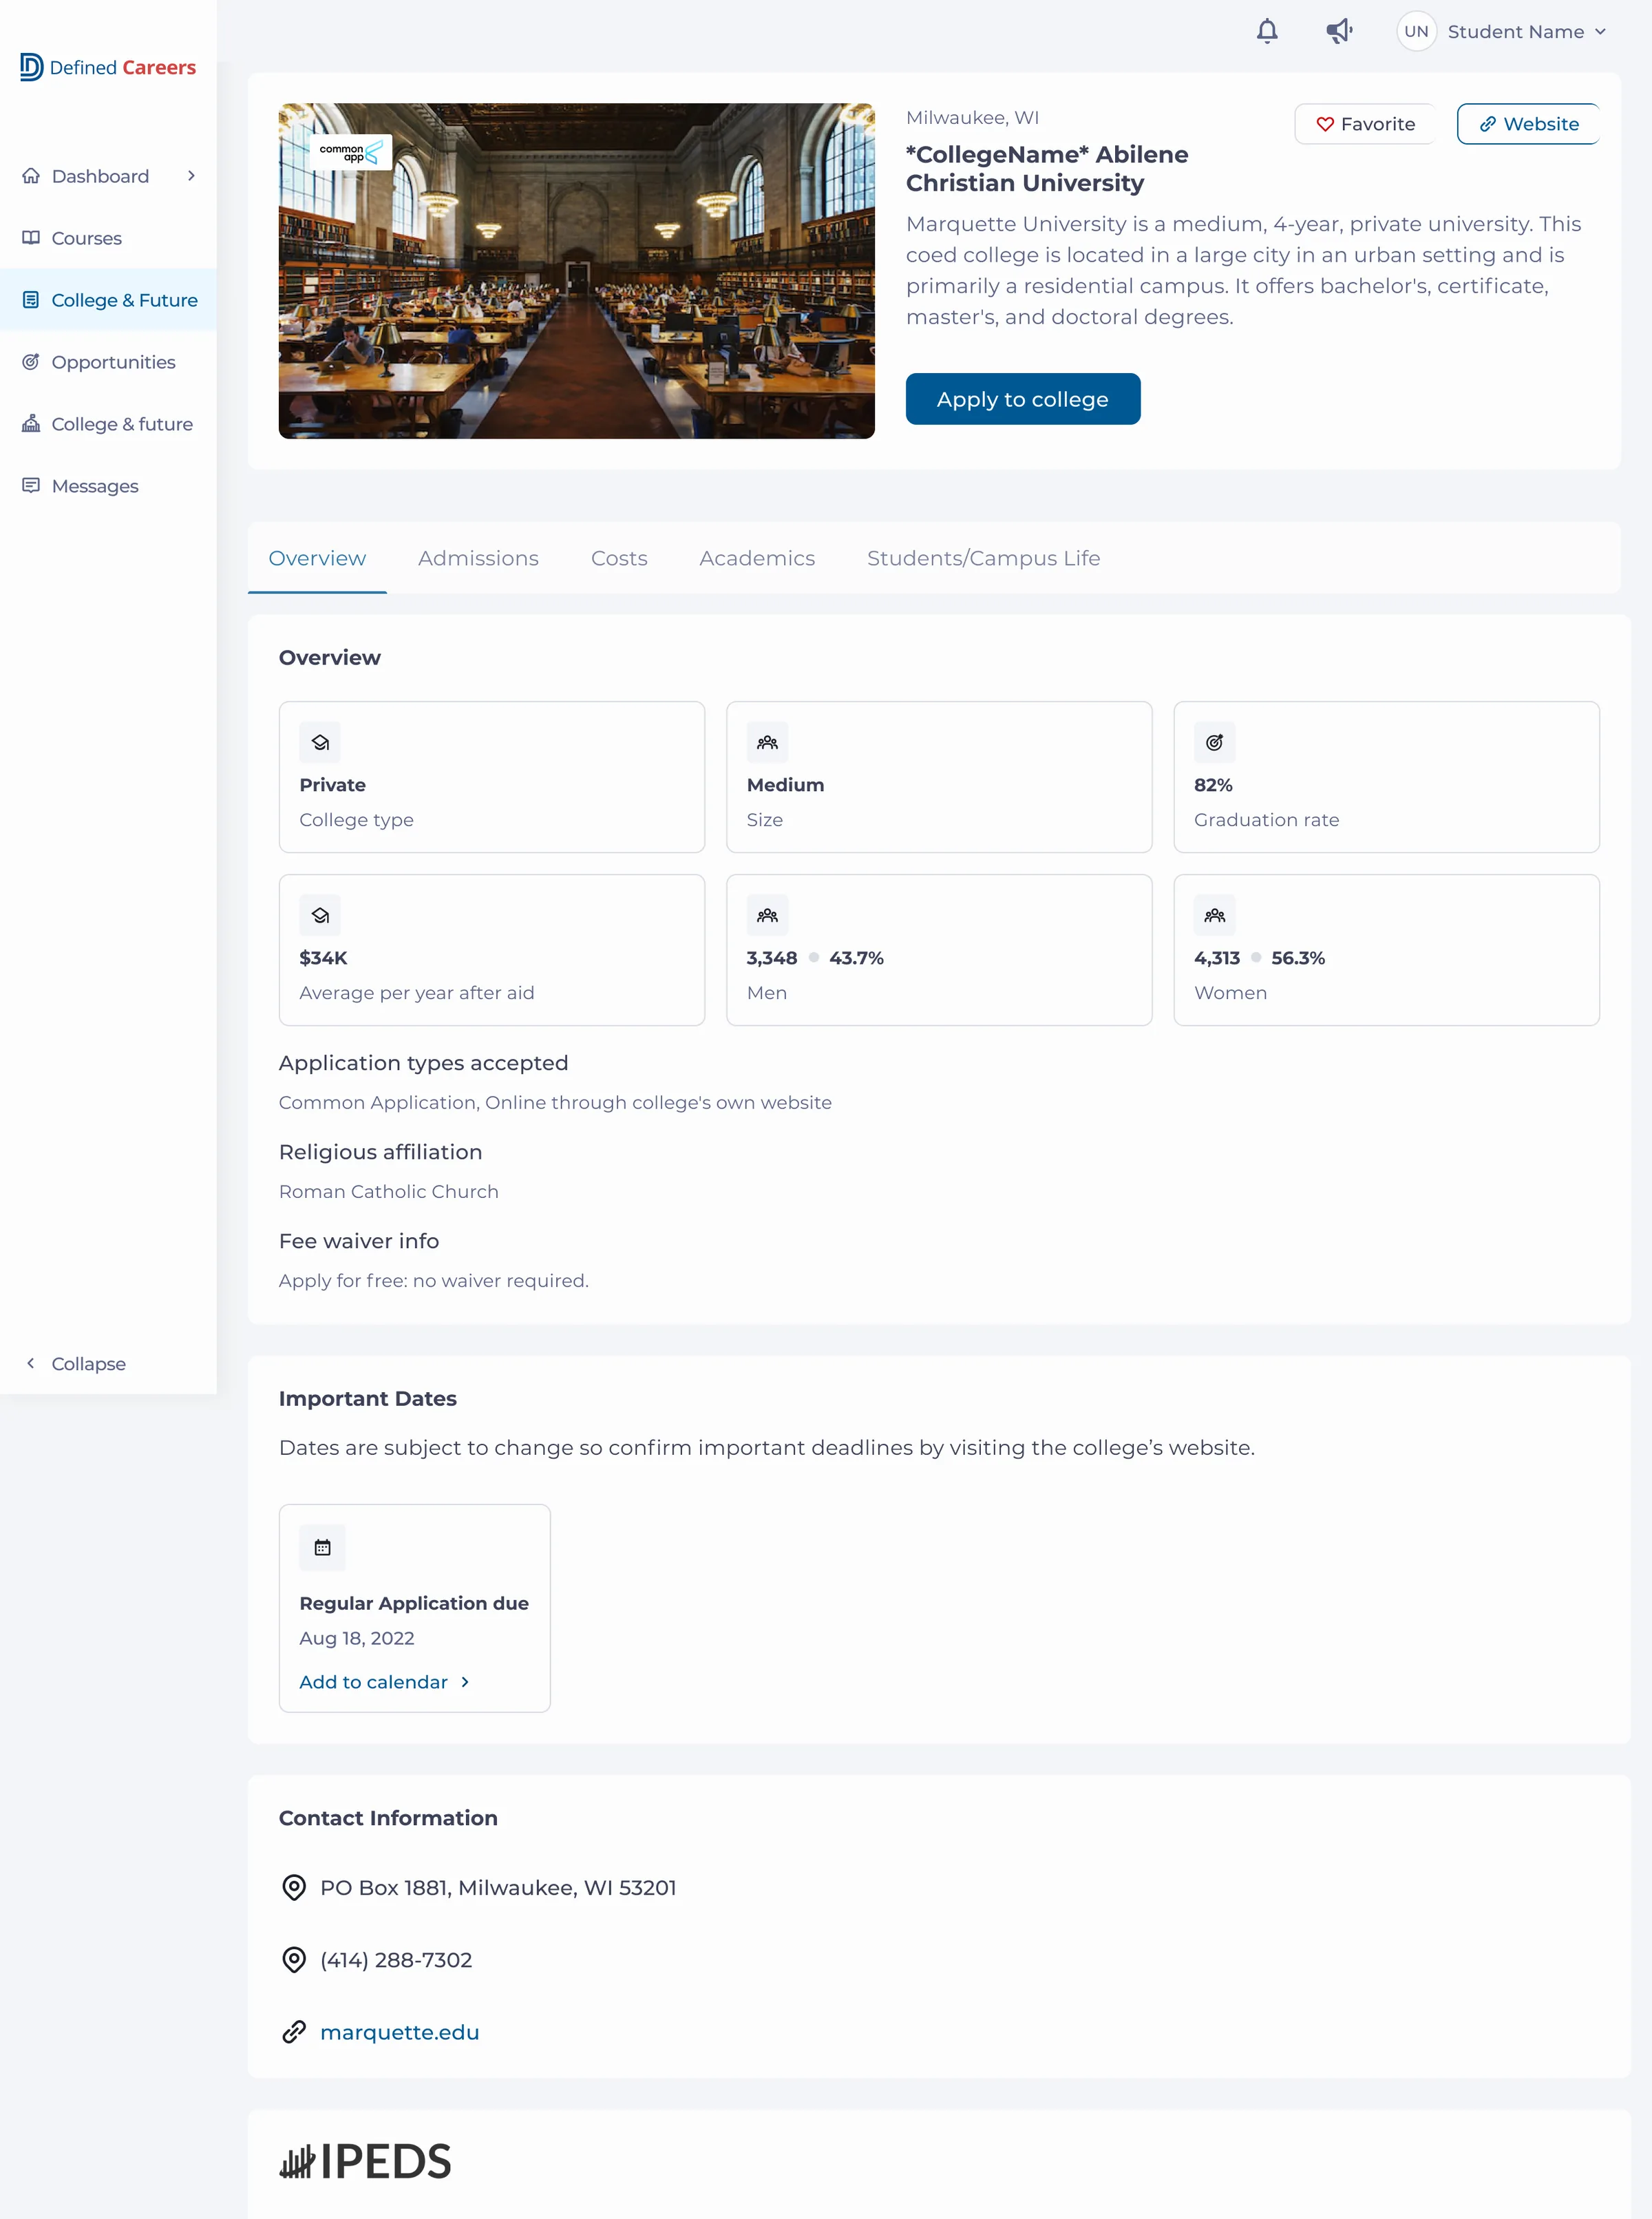Click the Common App badge on the photo
The width and height of the screenshot is (1652, 2219).
[350, 153]
